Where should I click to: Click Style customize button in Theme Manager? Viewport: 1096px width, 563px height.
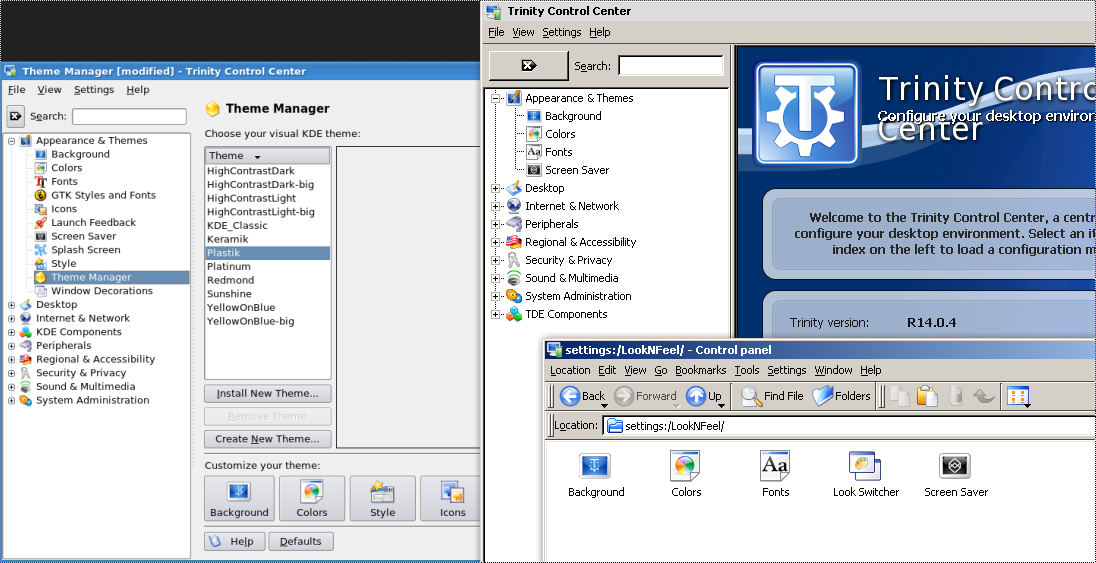pos(382,499)
